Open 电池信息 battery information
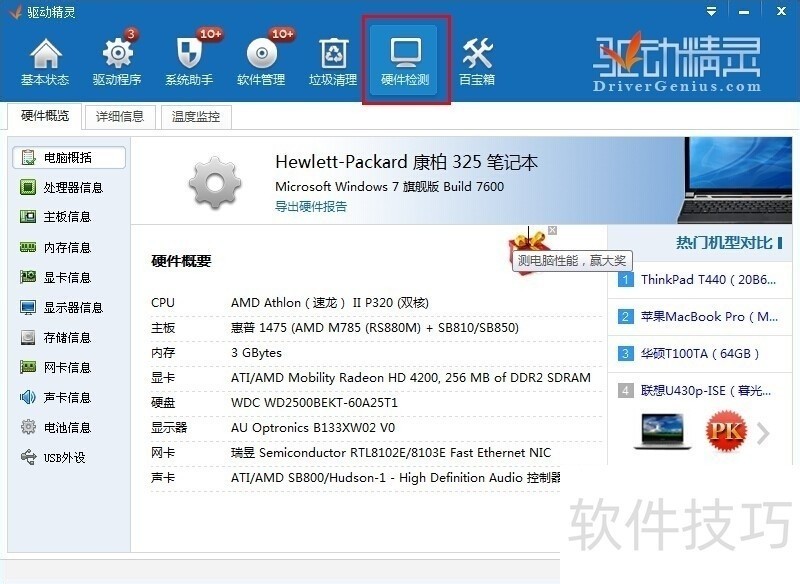Image resolution: width=800 pixels, height=584 pixels. pyautogui.click(x=62, y=427)
